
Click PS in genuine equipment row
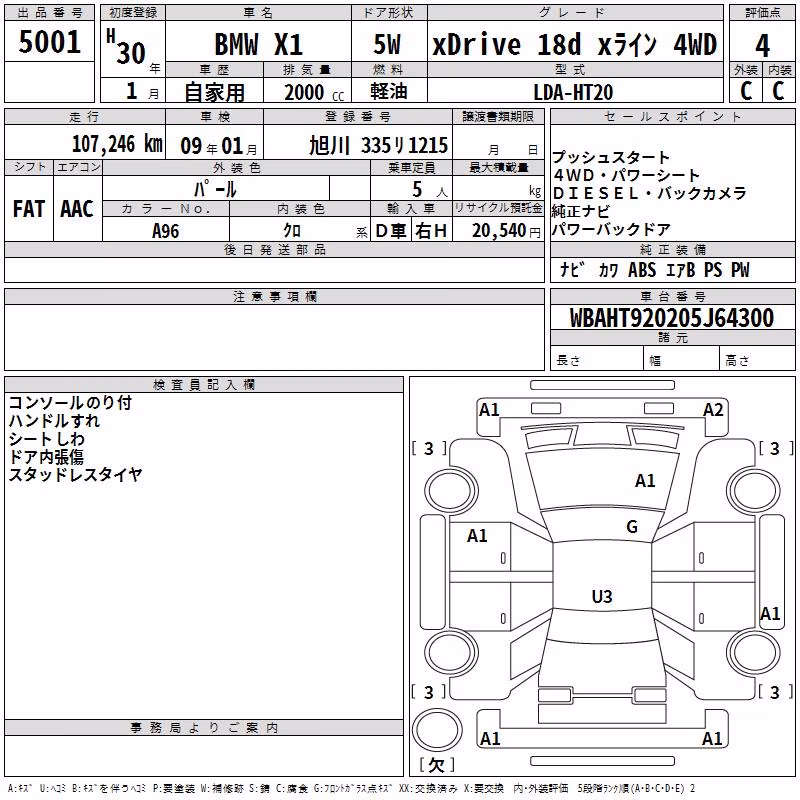pyautogui.click(x=713, y=270)
